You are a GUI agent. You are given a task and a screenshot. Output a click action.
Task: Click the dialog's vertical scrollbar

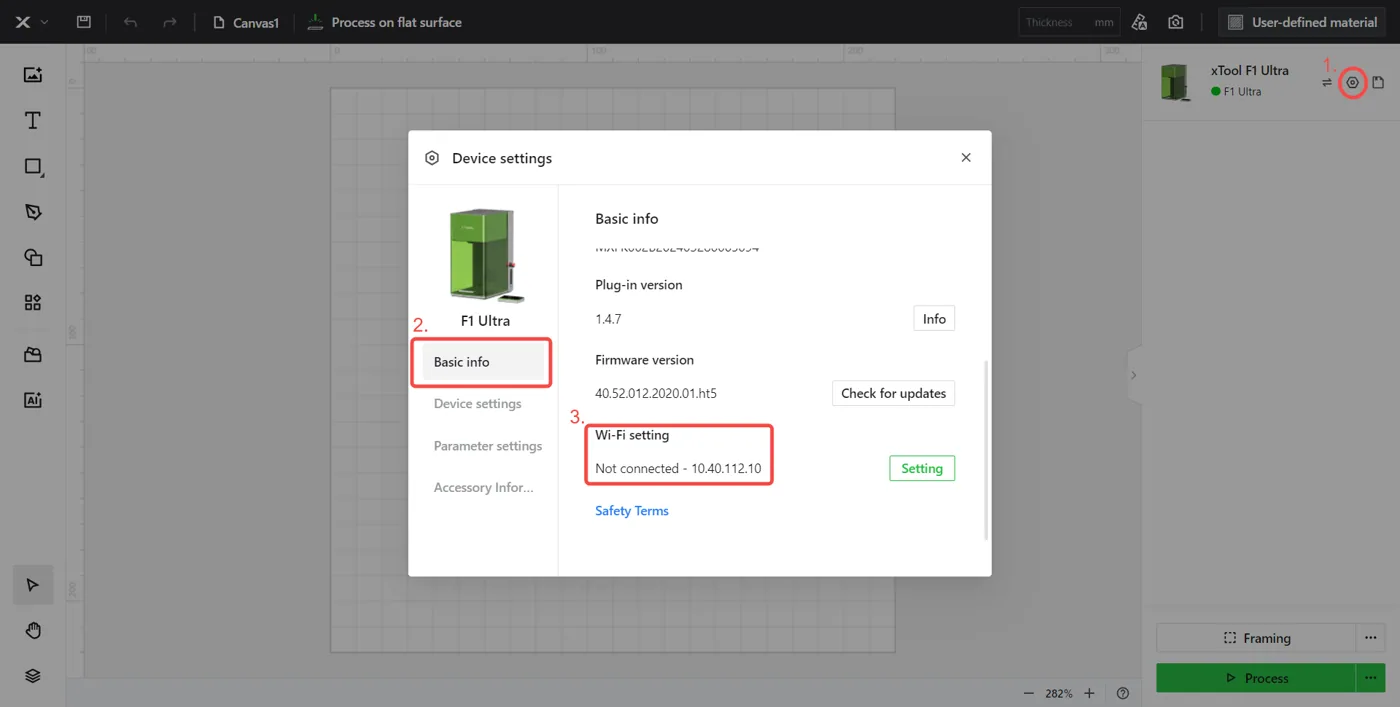[x=986, y=450]
